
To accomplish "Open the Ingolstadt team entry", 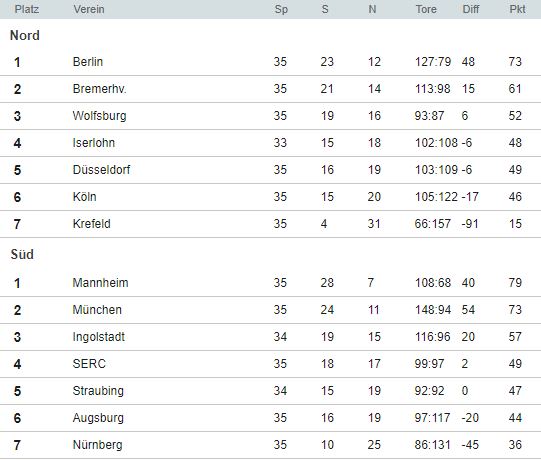I will click(x=99, y=337).
